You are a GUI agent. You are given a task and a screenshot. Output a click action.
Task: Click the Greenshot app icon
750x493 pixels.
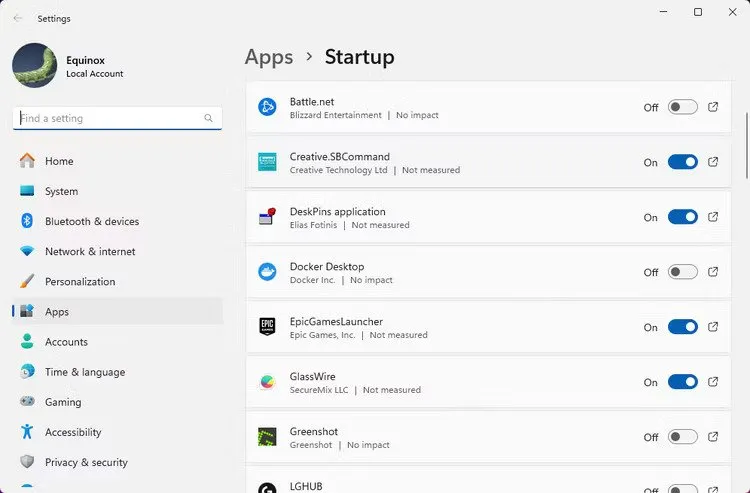click(267, 437)
